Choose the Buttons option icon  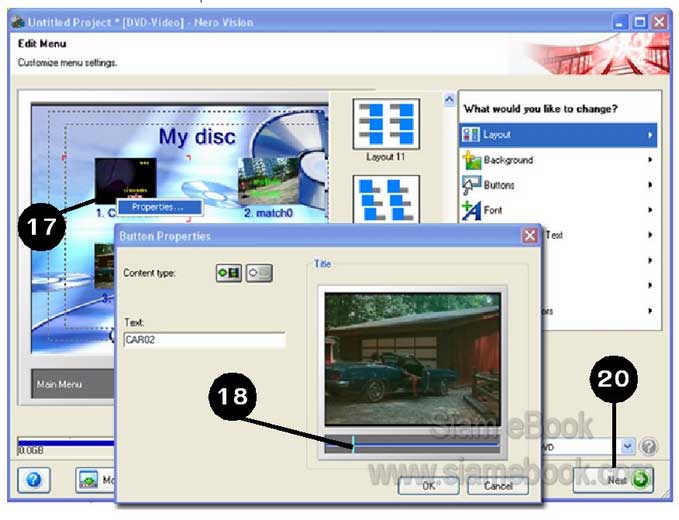pos(471,185)
